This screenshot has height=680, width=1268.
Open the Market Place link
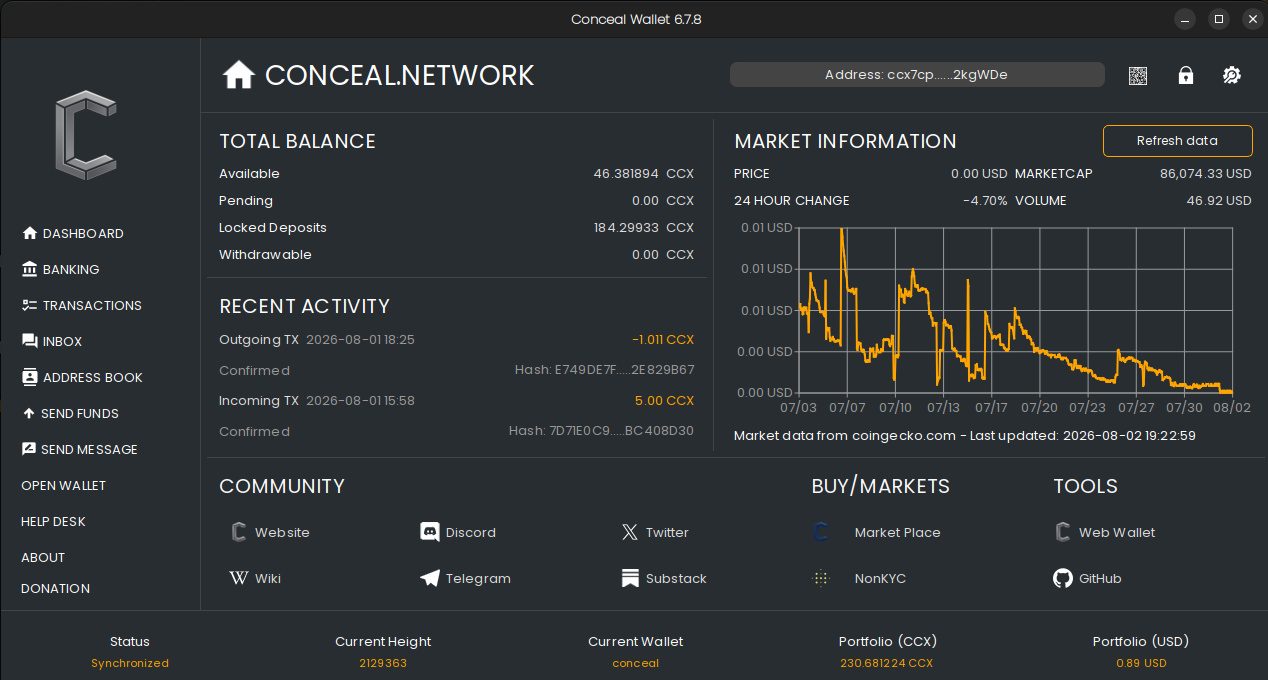click(x=898, y=532)
